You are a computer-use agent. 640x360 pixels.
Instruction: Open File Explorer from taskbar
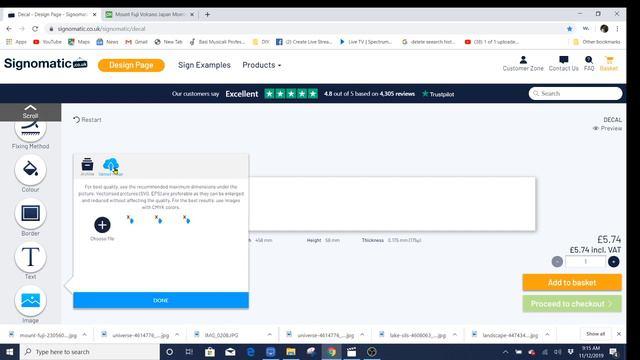tap(291, 352)
